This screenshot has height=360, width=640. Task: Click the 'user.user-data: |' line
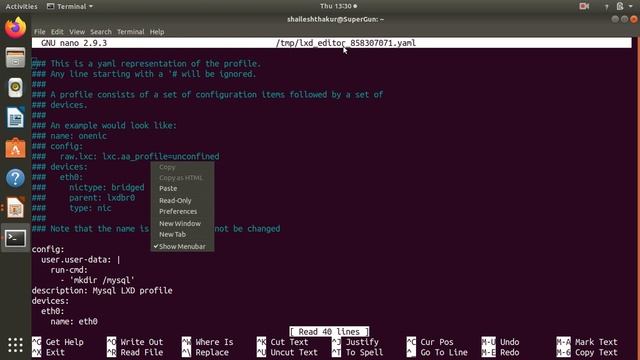81,260
